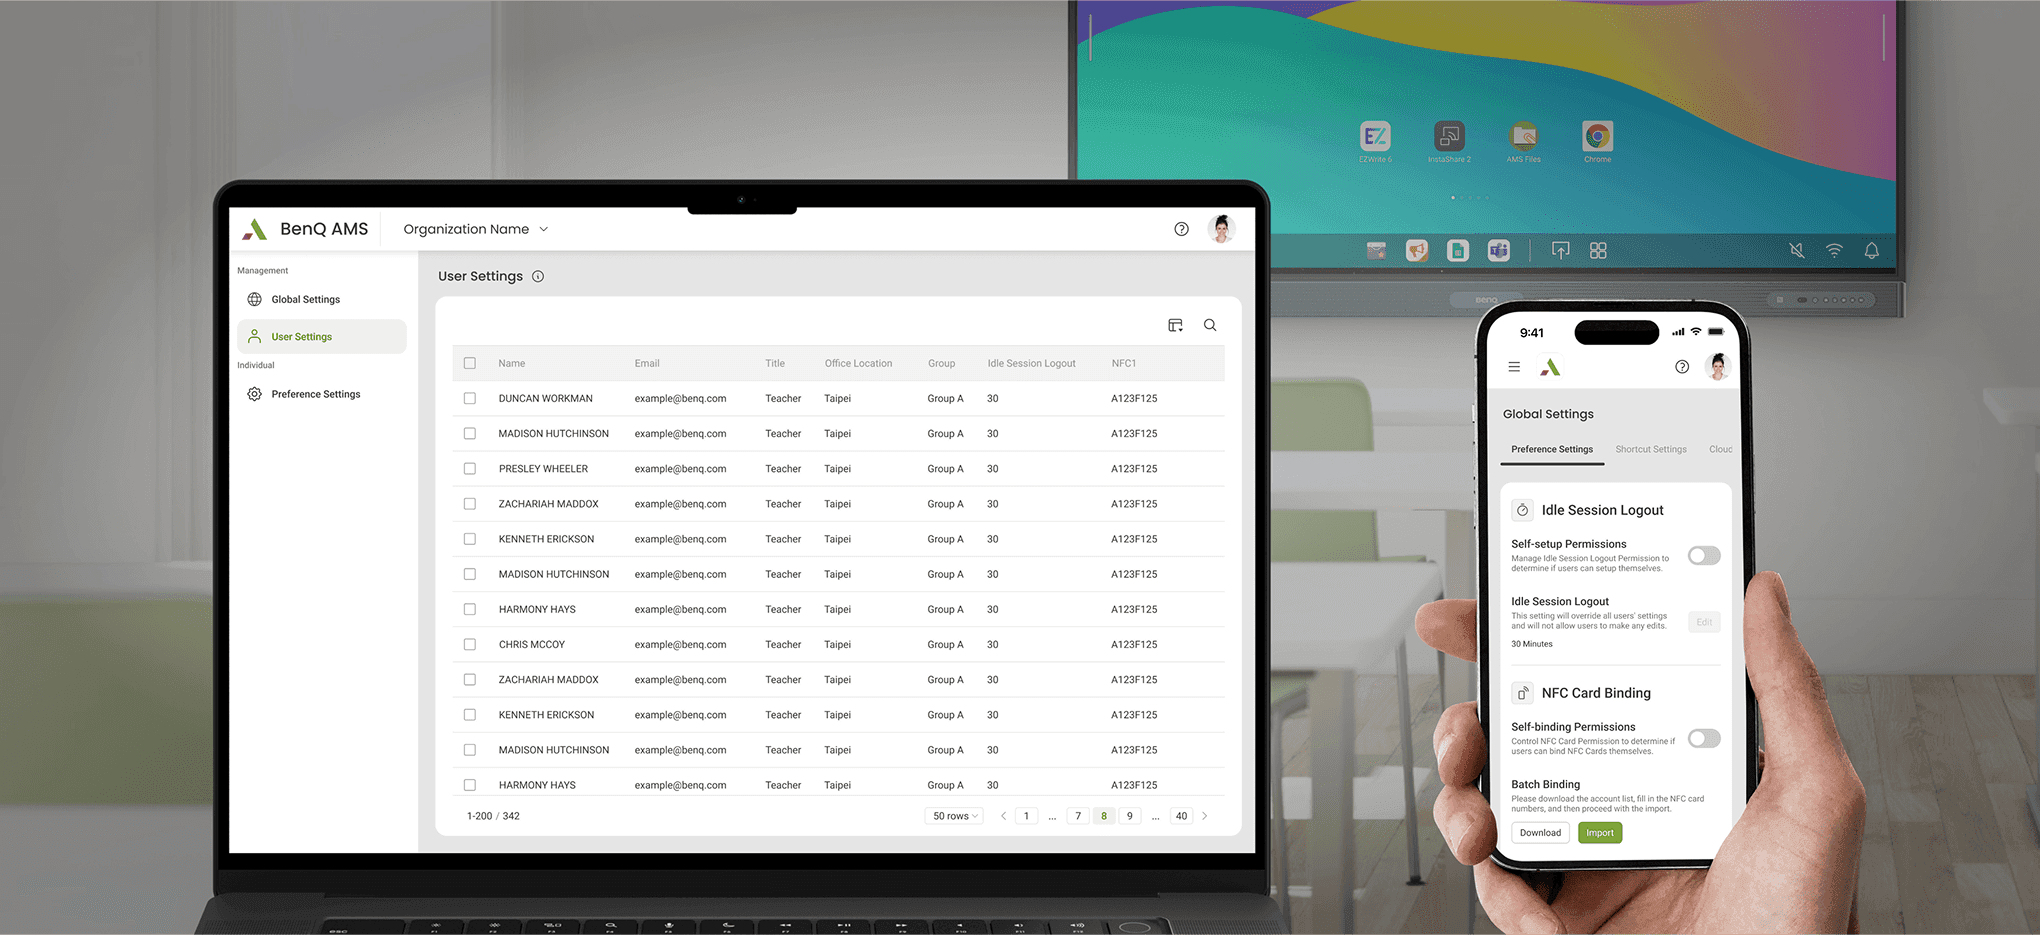Screen dimensions: 2040x935
Task: Turn on the Self-binding Permissions toggle
Action: click(x=1703, y=738)
